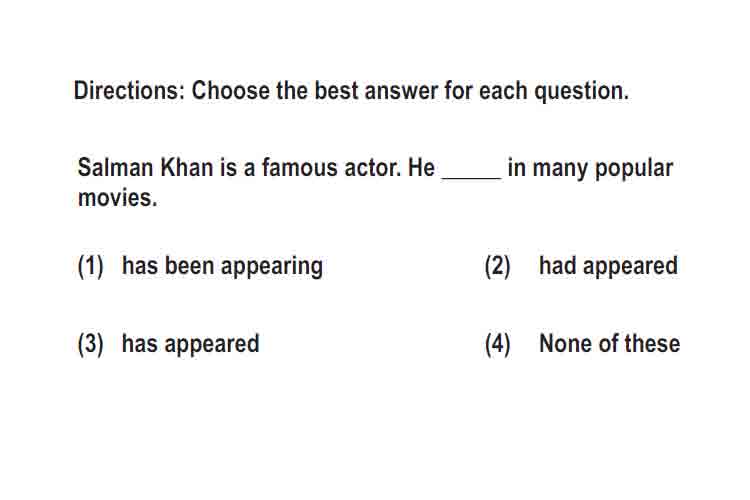Pick the answer "has appeared"
Image resolution: width=750 pixels, height=500 pixels.
tap(190, 344)
